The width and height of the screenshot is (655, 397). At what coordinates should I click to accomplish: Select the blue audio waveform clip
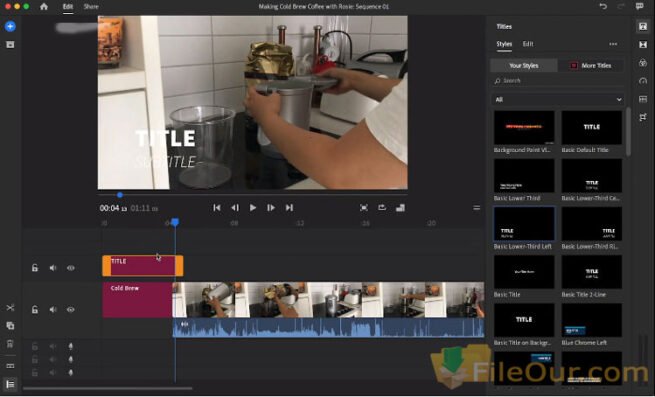coord(328,328)
